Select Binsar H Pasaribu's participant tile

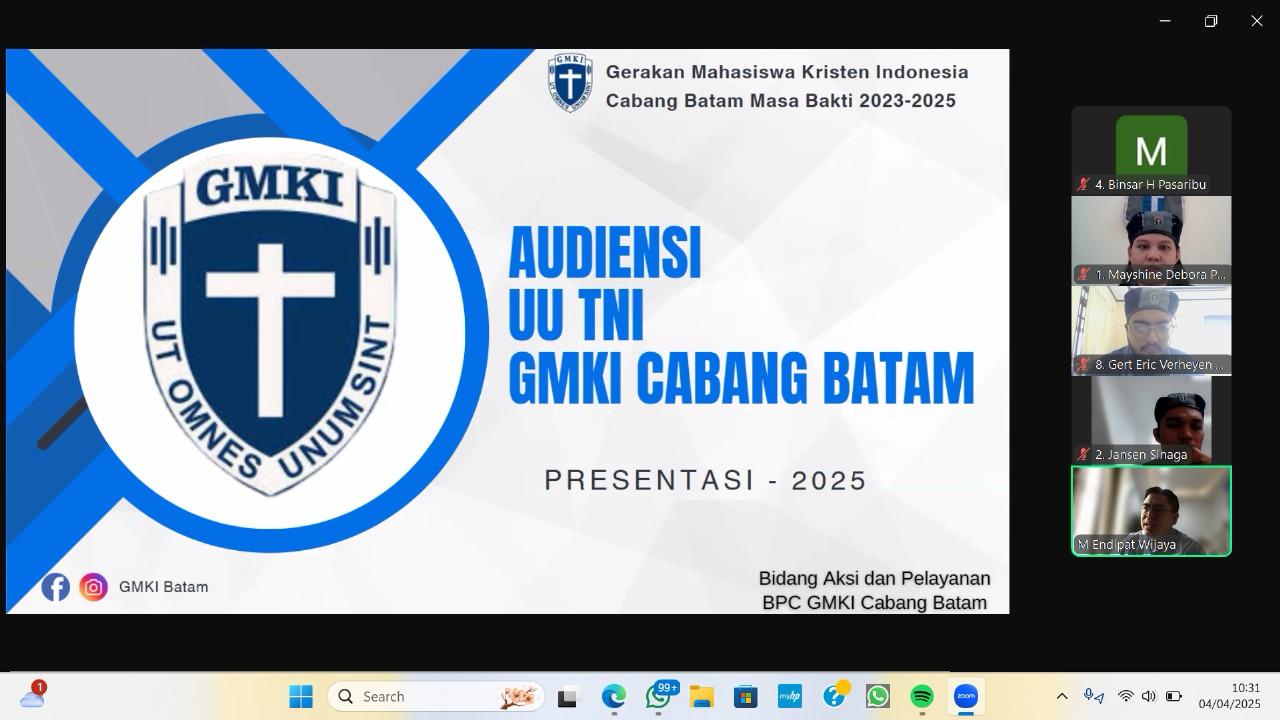click(1151, 150)
